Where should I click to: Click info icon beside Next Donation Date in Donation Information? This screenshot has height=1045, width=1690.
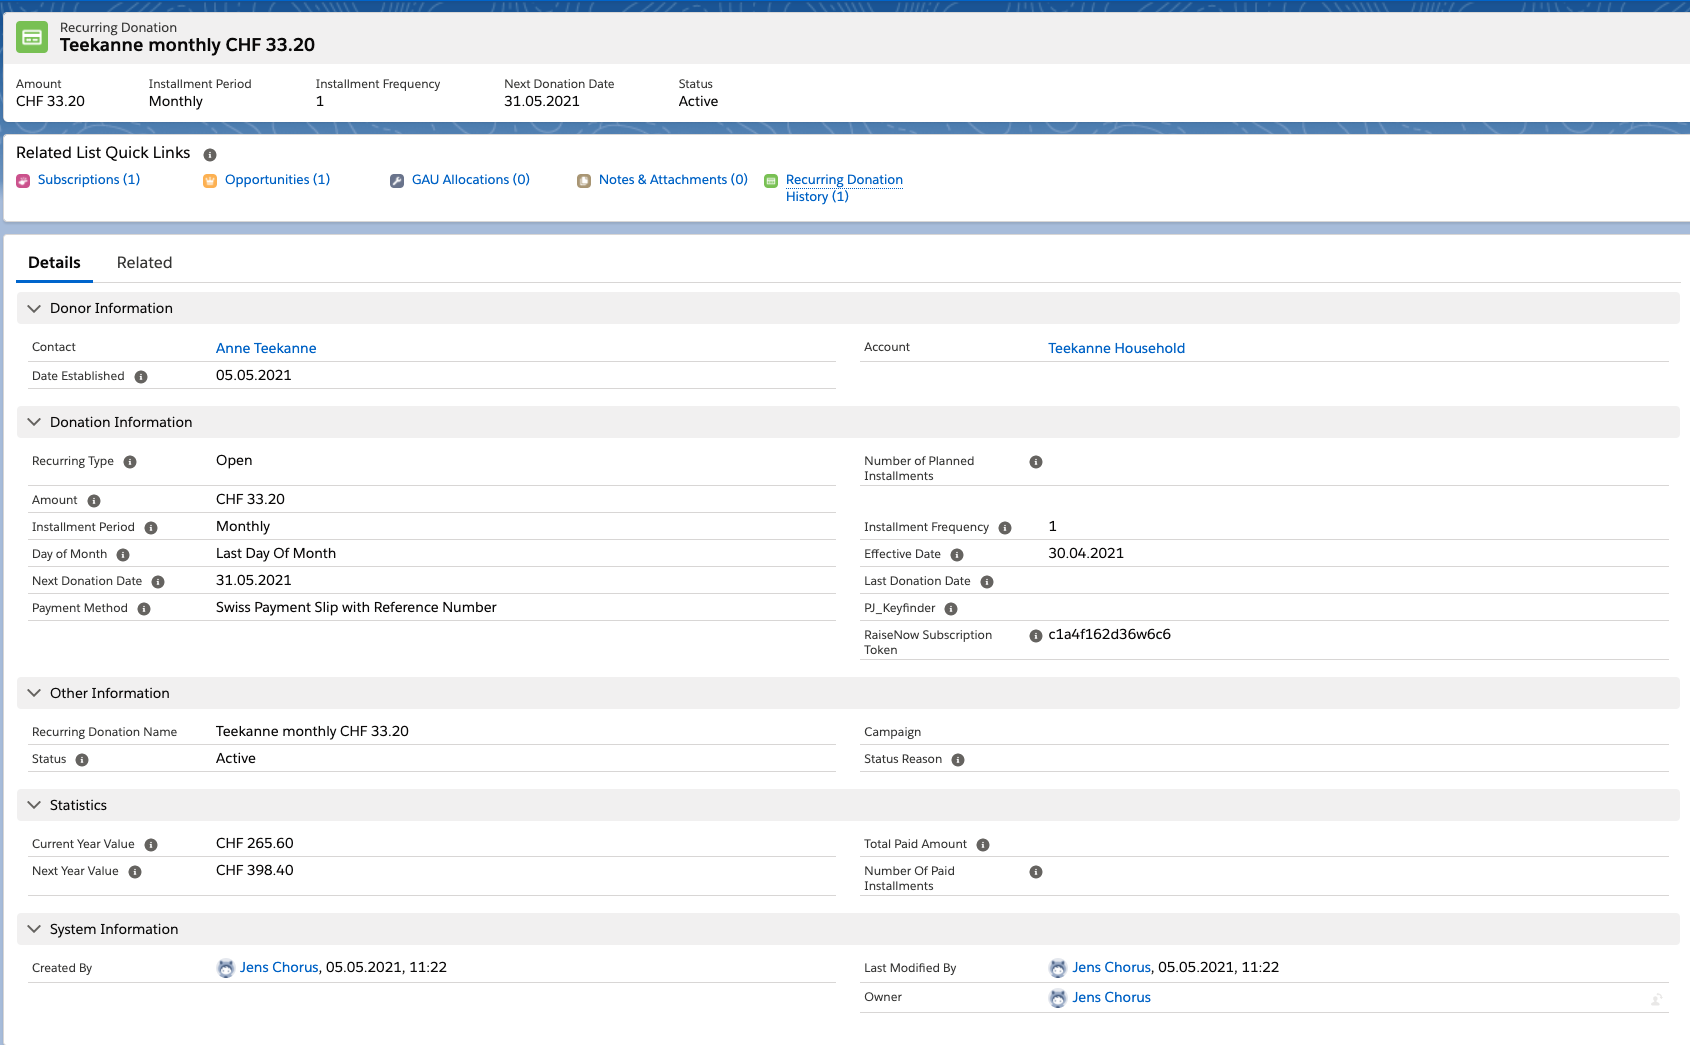click(158, 582)
